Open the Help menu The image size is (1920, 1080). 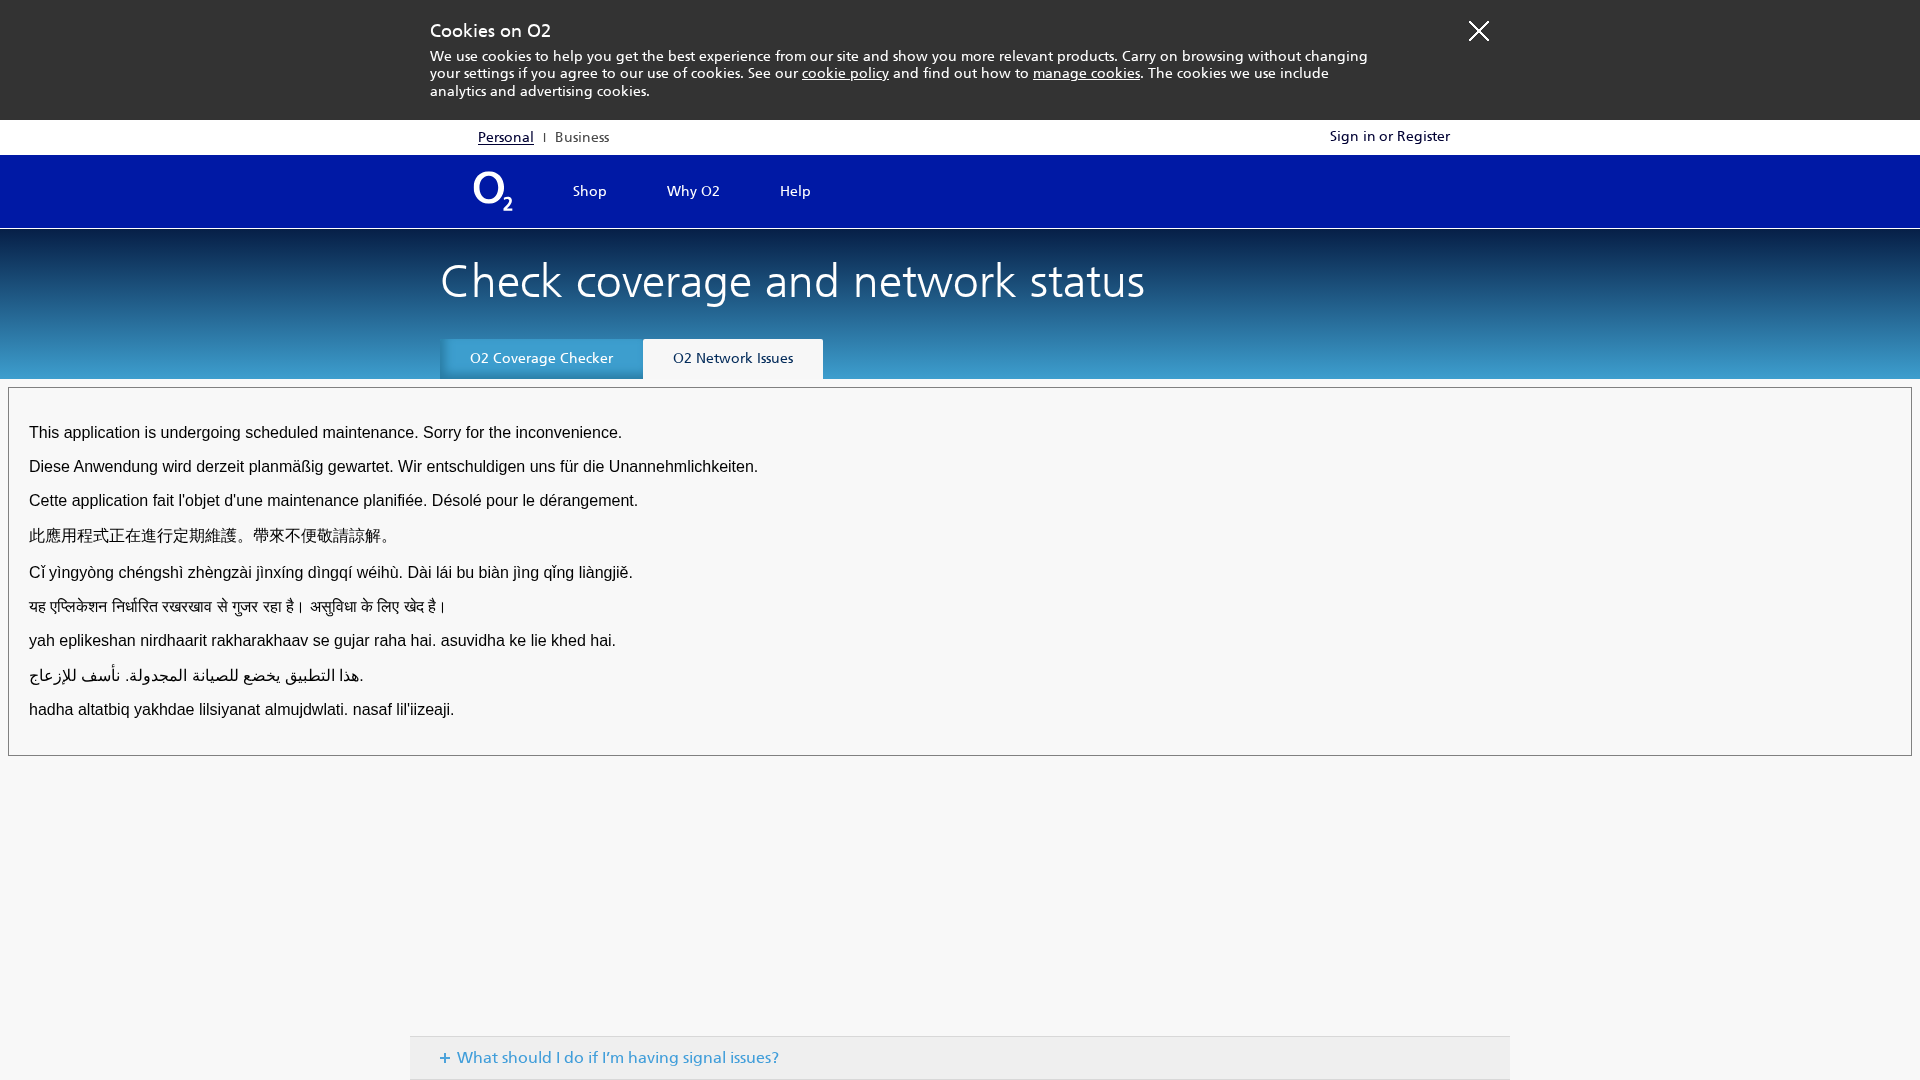(795, 191)
